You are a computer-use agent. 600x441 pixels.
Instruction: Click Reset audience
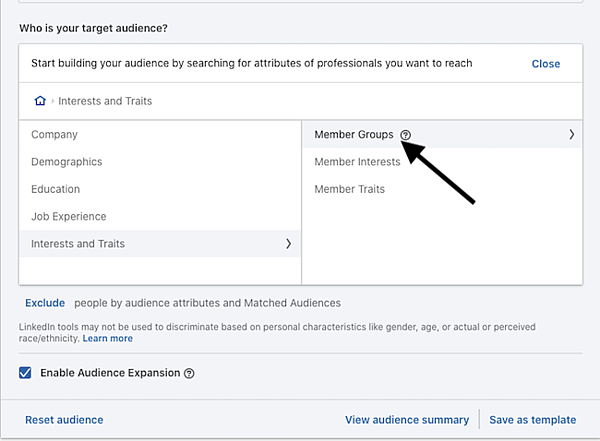click(64, 420)
